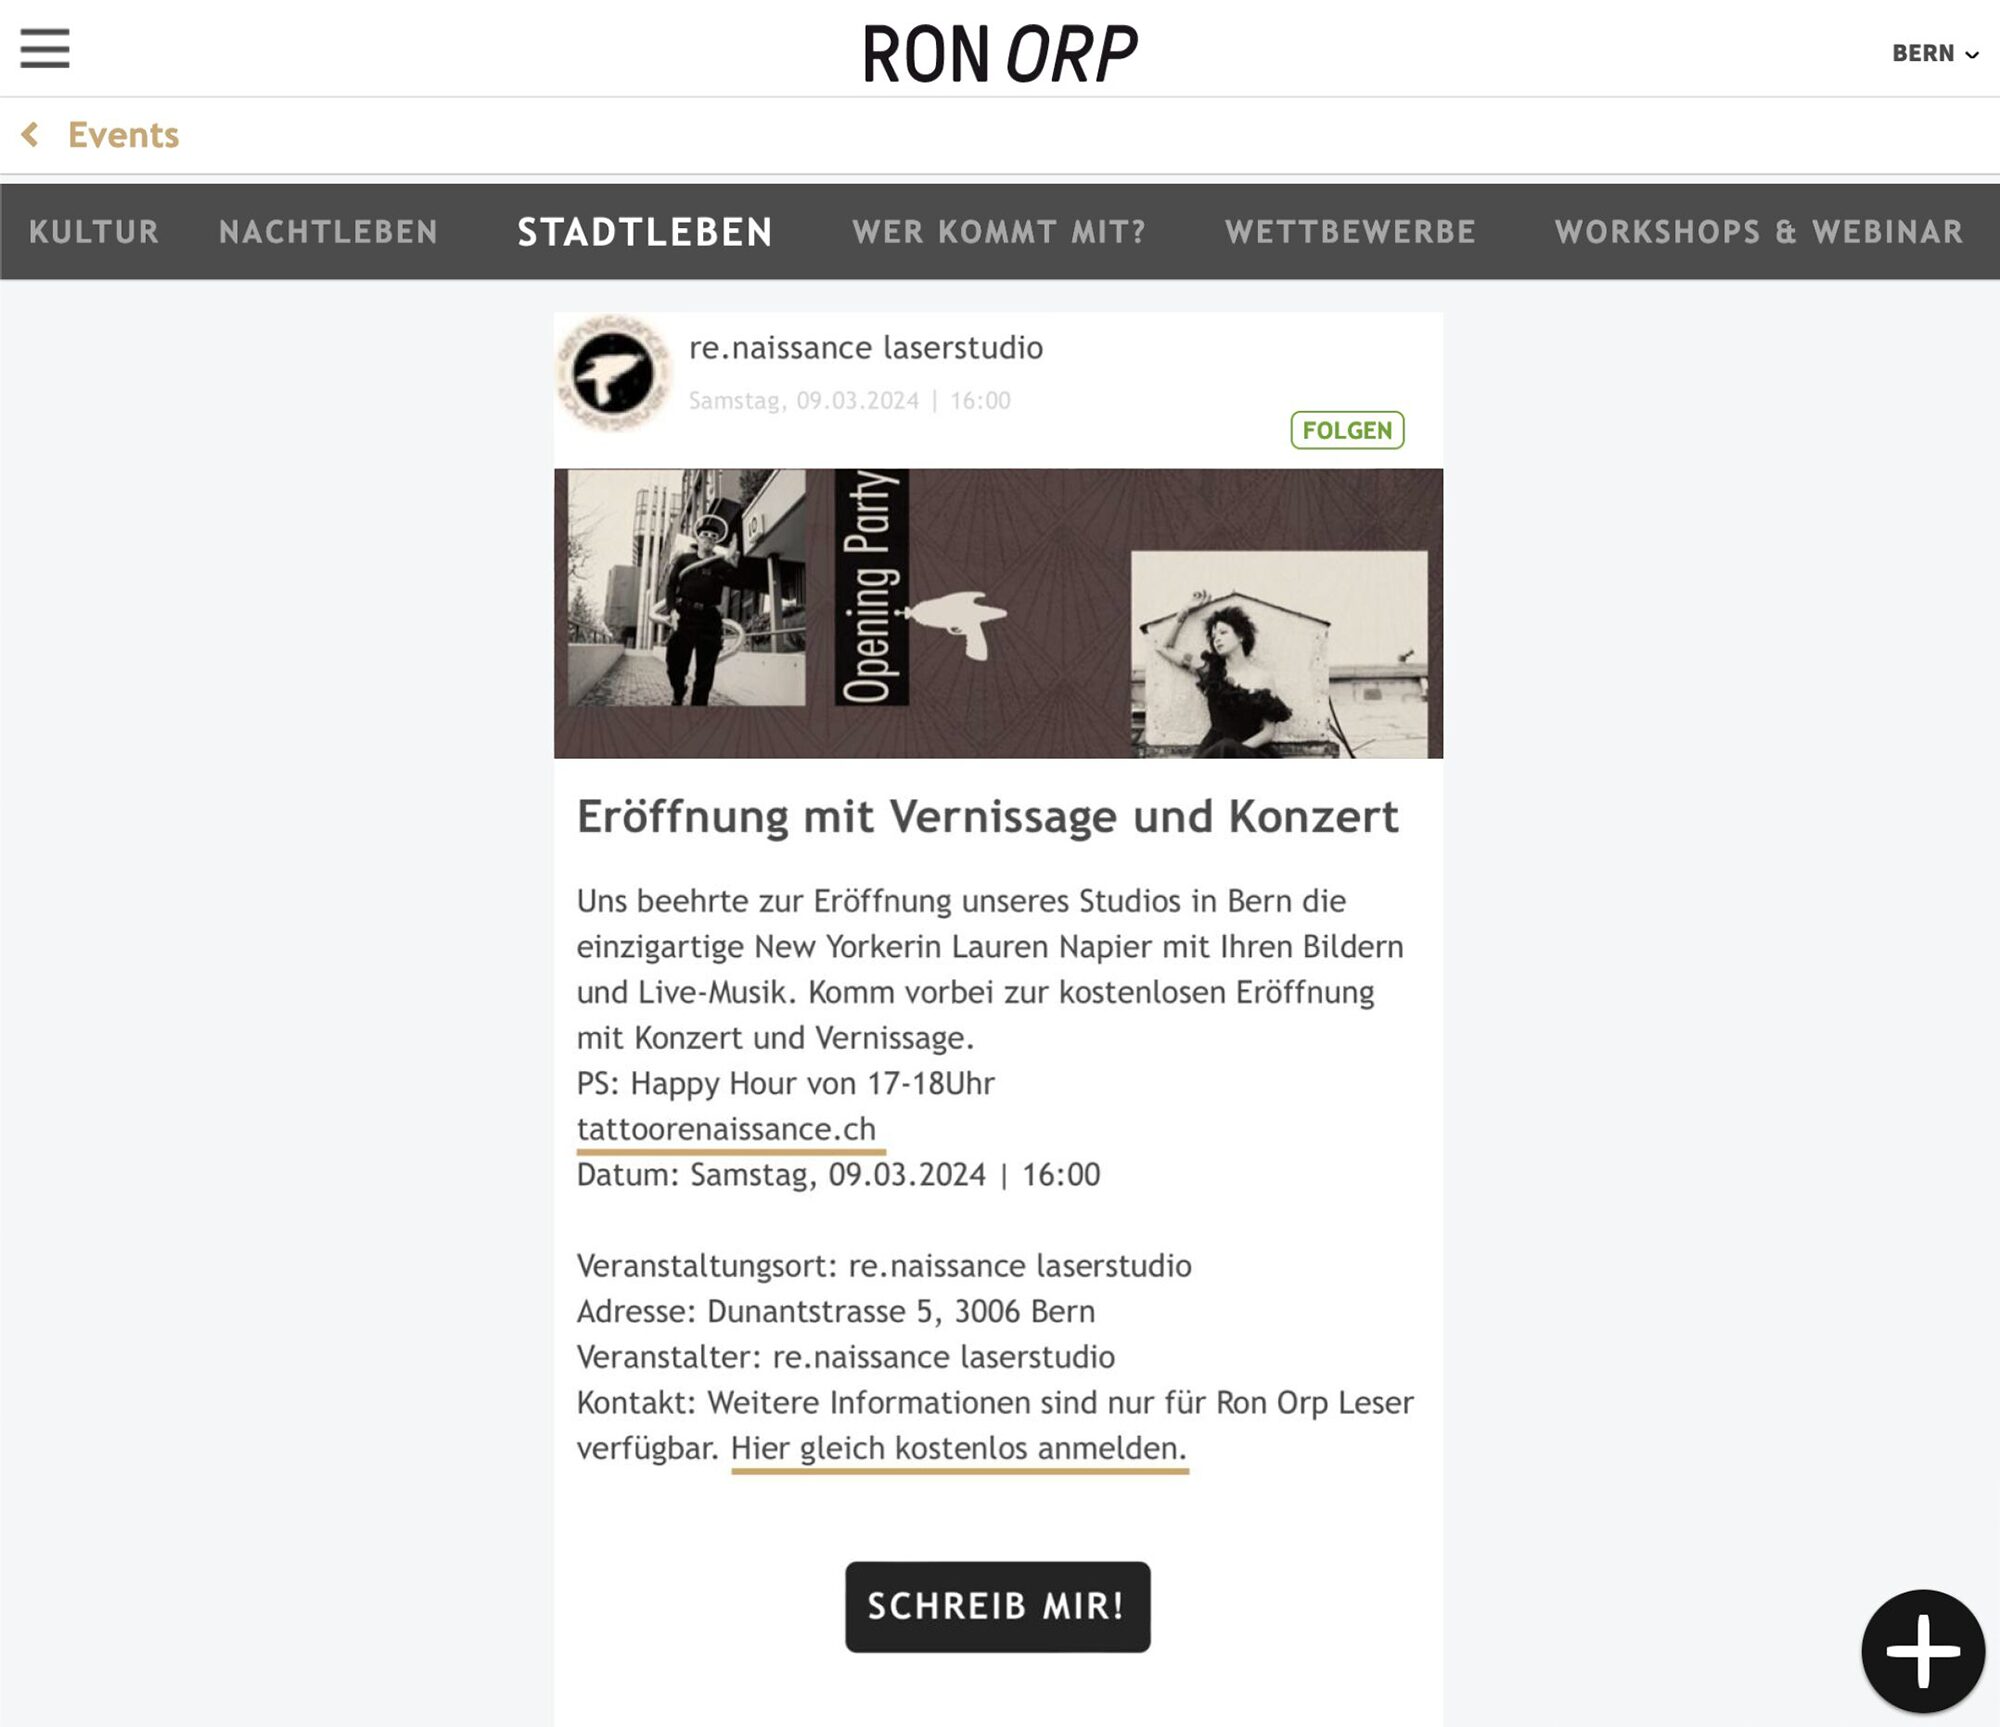
Task: Go back to Events
Action: (x=123, y=134)
